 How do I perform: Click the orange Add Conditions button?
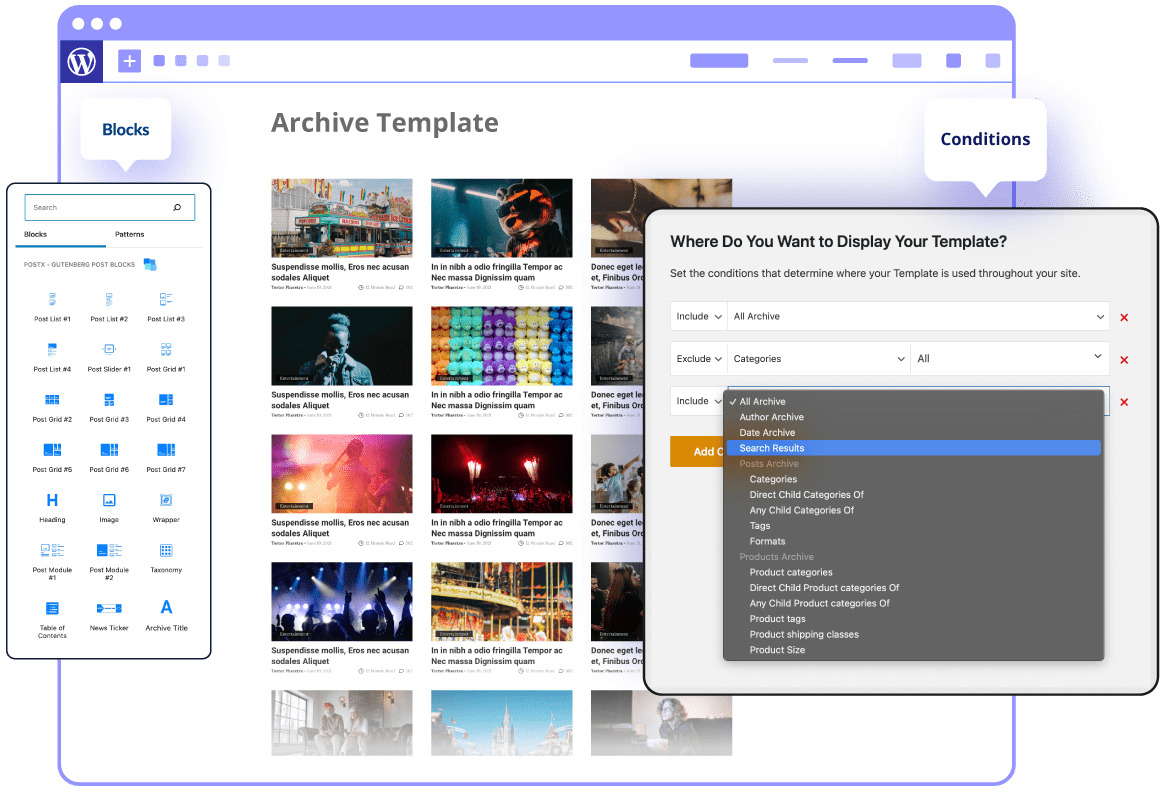698,451
